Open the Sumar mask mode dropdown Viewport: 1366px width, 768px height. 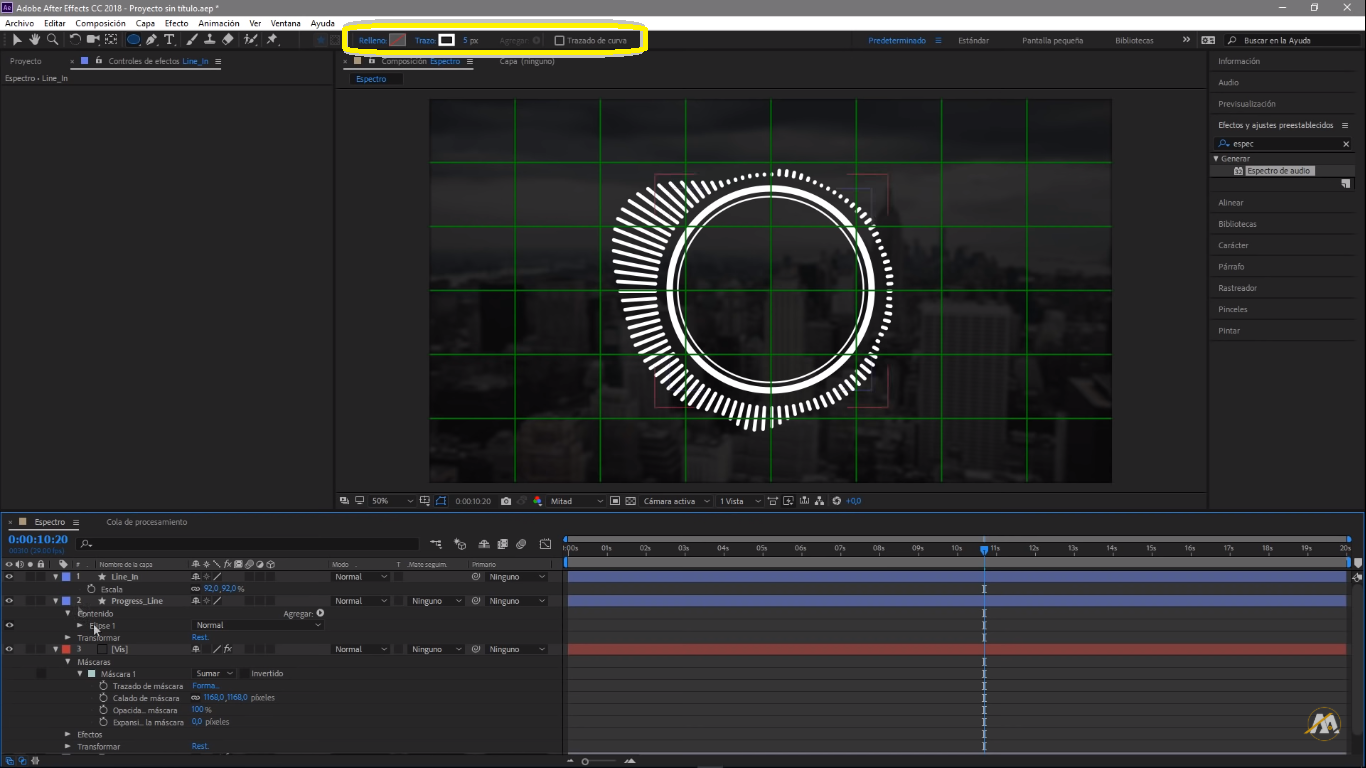214,674
